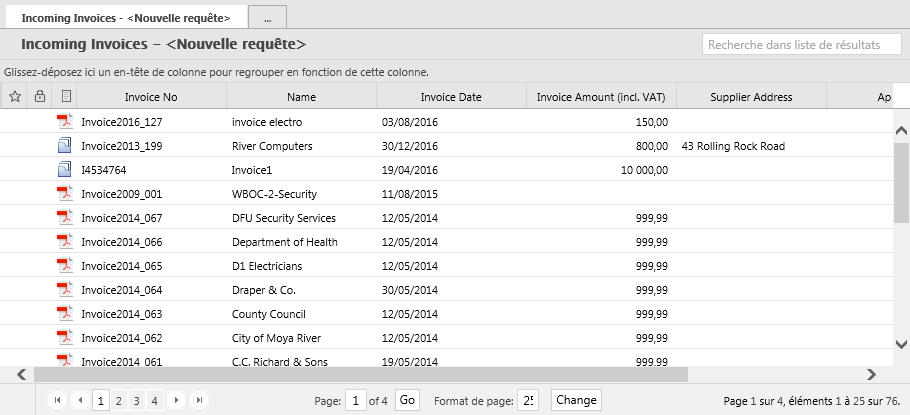Click the star favorites column header icon
The image size is (910, 415).
coord(14,97)
